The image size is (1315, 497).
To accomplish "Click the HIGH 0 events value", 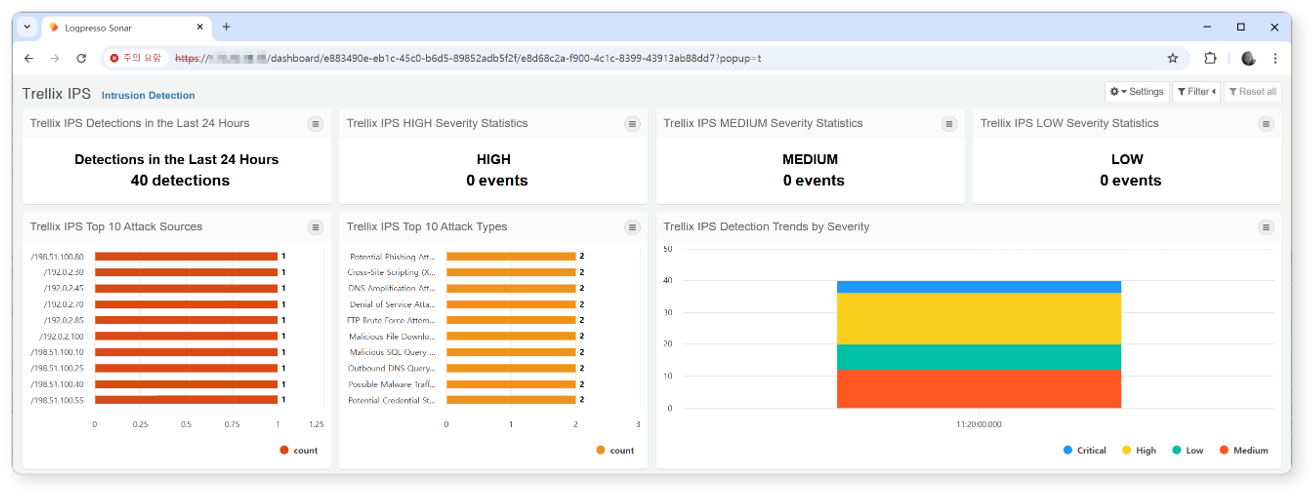I will (497, 181).
